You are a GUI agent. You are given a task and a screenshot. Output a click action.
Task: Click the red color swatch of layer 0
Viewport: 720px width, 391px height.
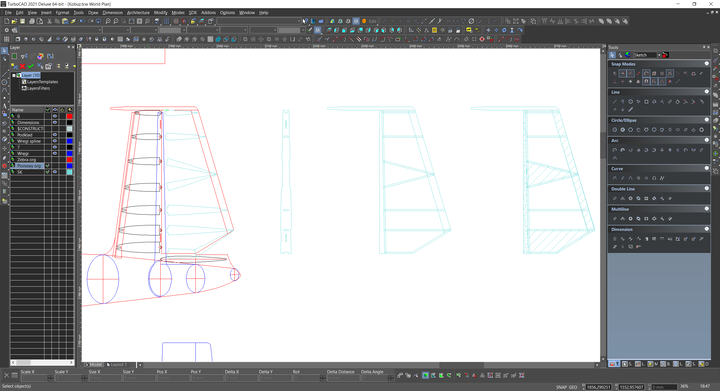point(70,117)
